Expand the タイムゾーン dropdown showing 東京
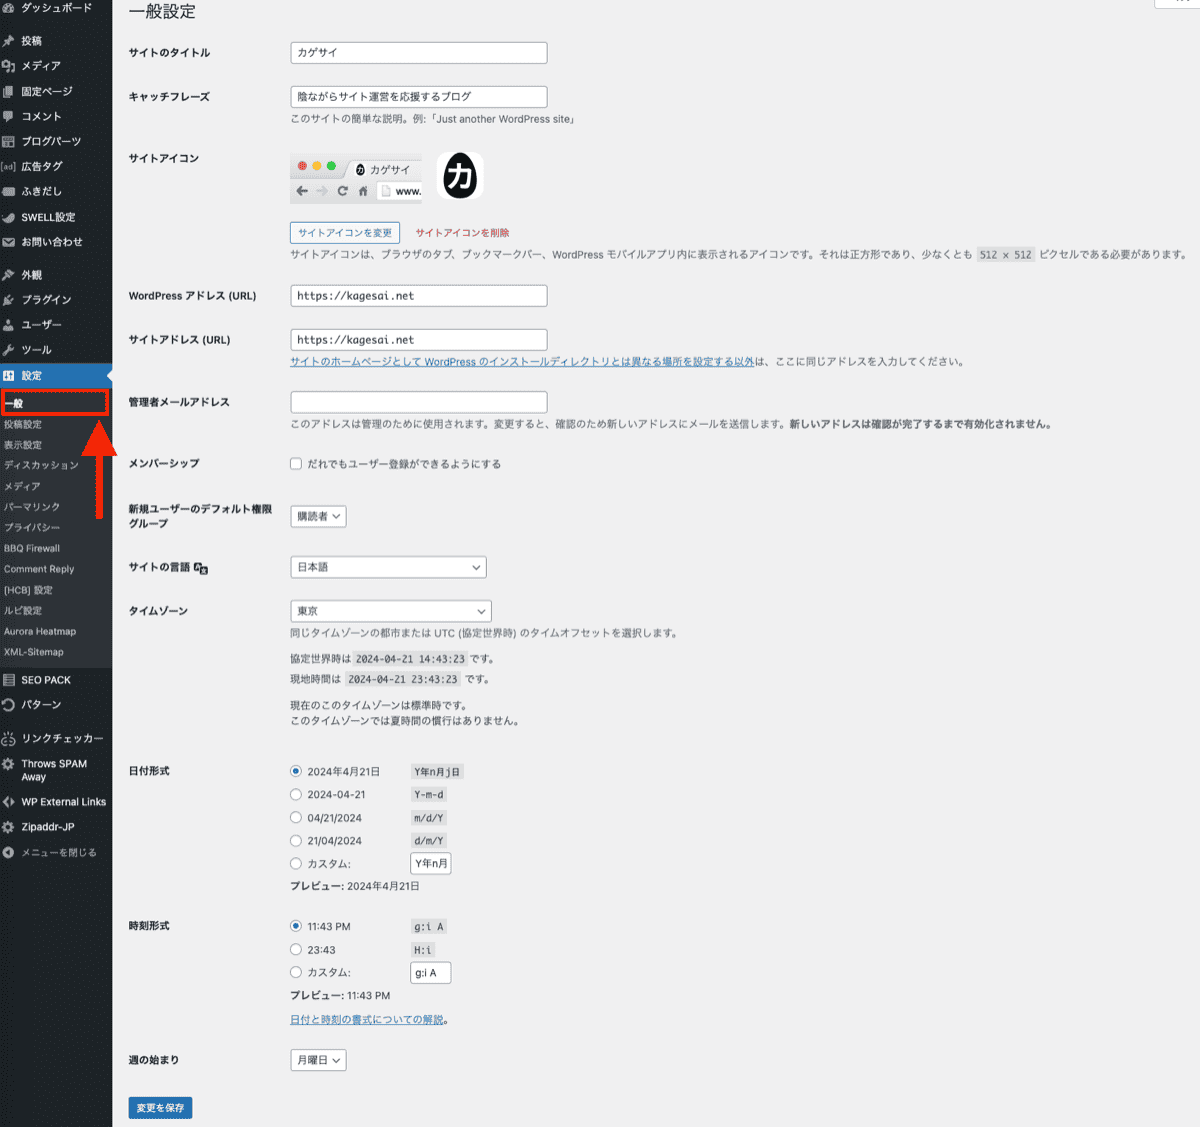 [x=390, y=611]
